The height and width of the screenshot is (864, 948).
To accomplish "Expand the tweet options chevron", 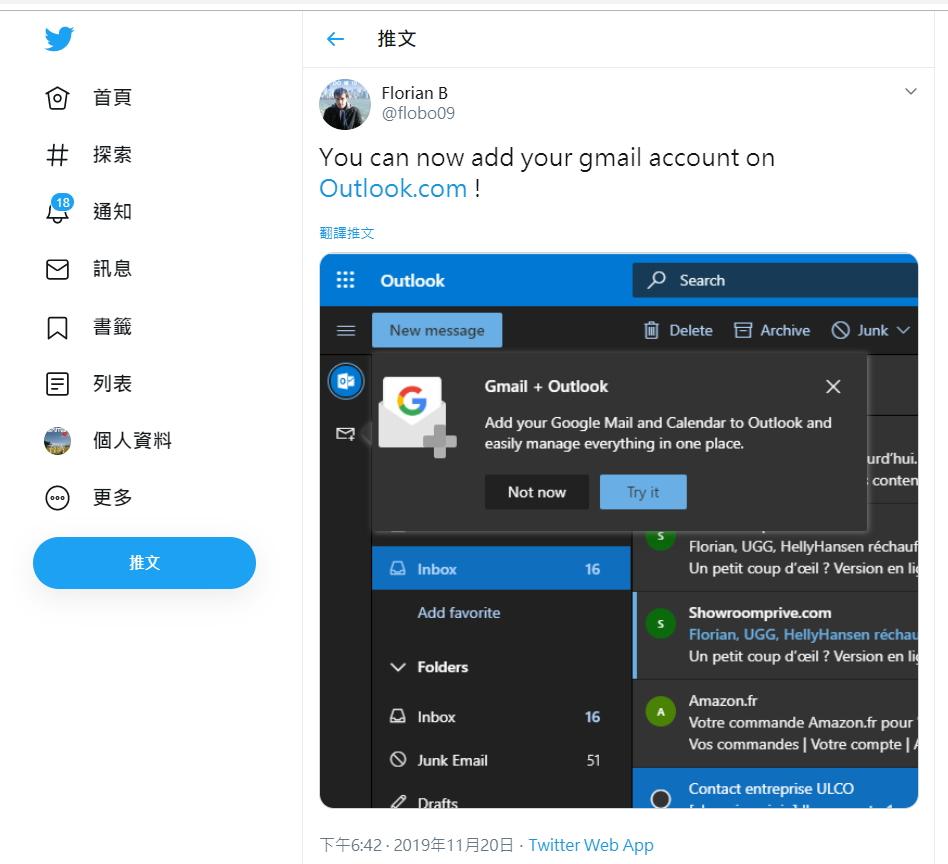I will tap(910, 92).
